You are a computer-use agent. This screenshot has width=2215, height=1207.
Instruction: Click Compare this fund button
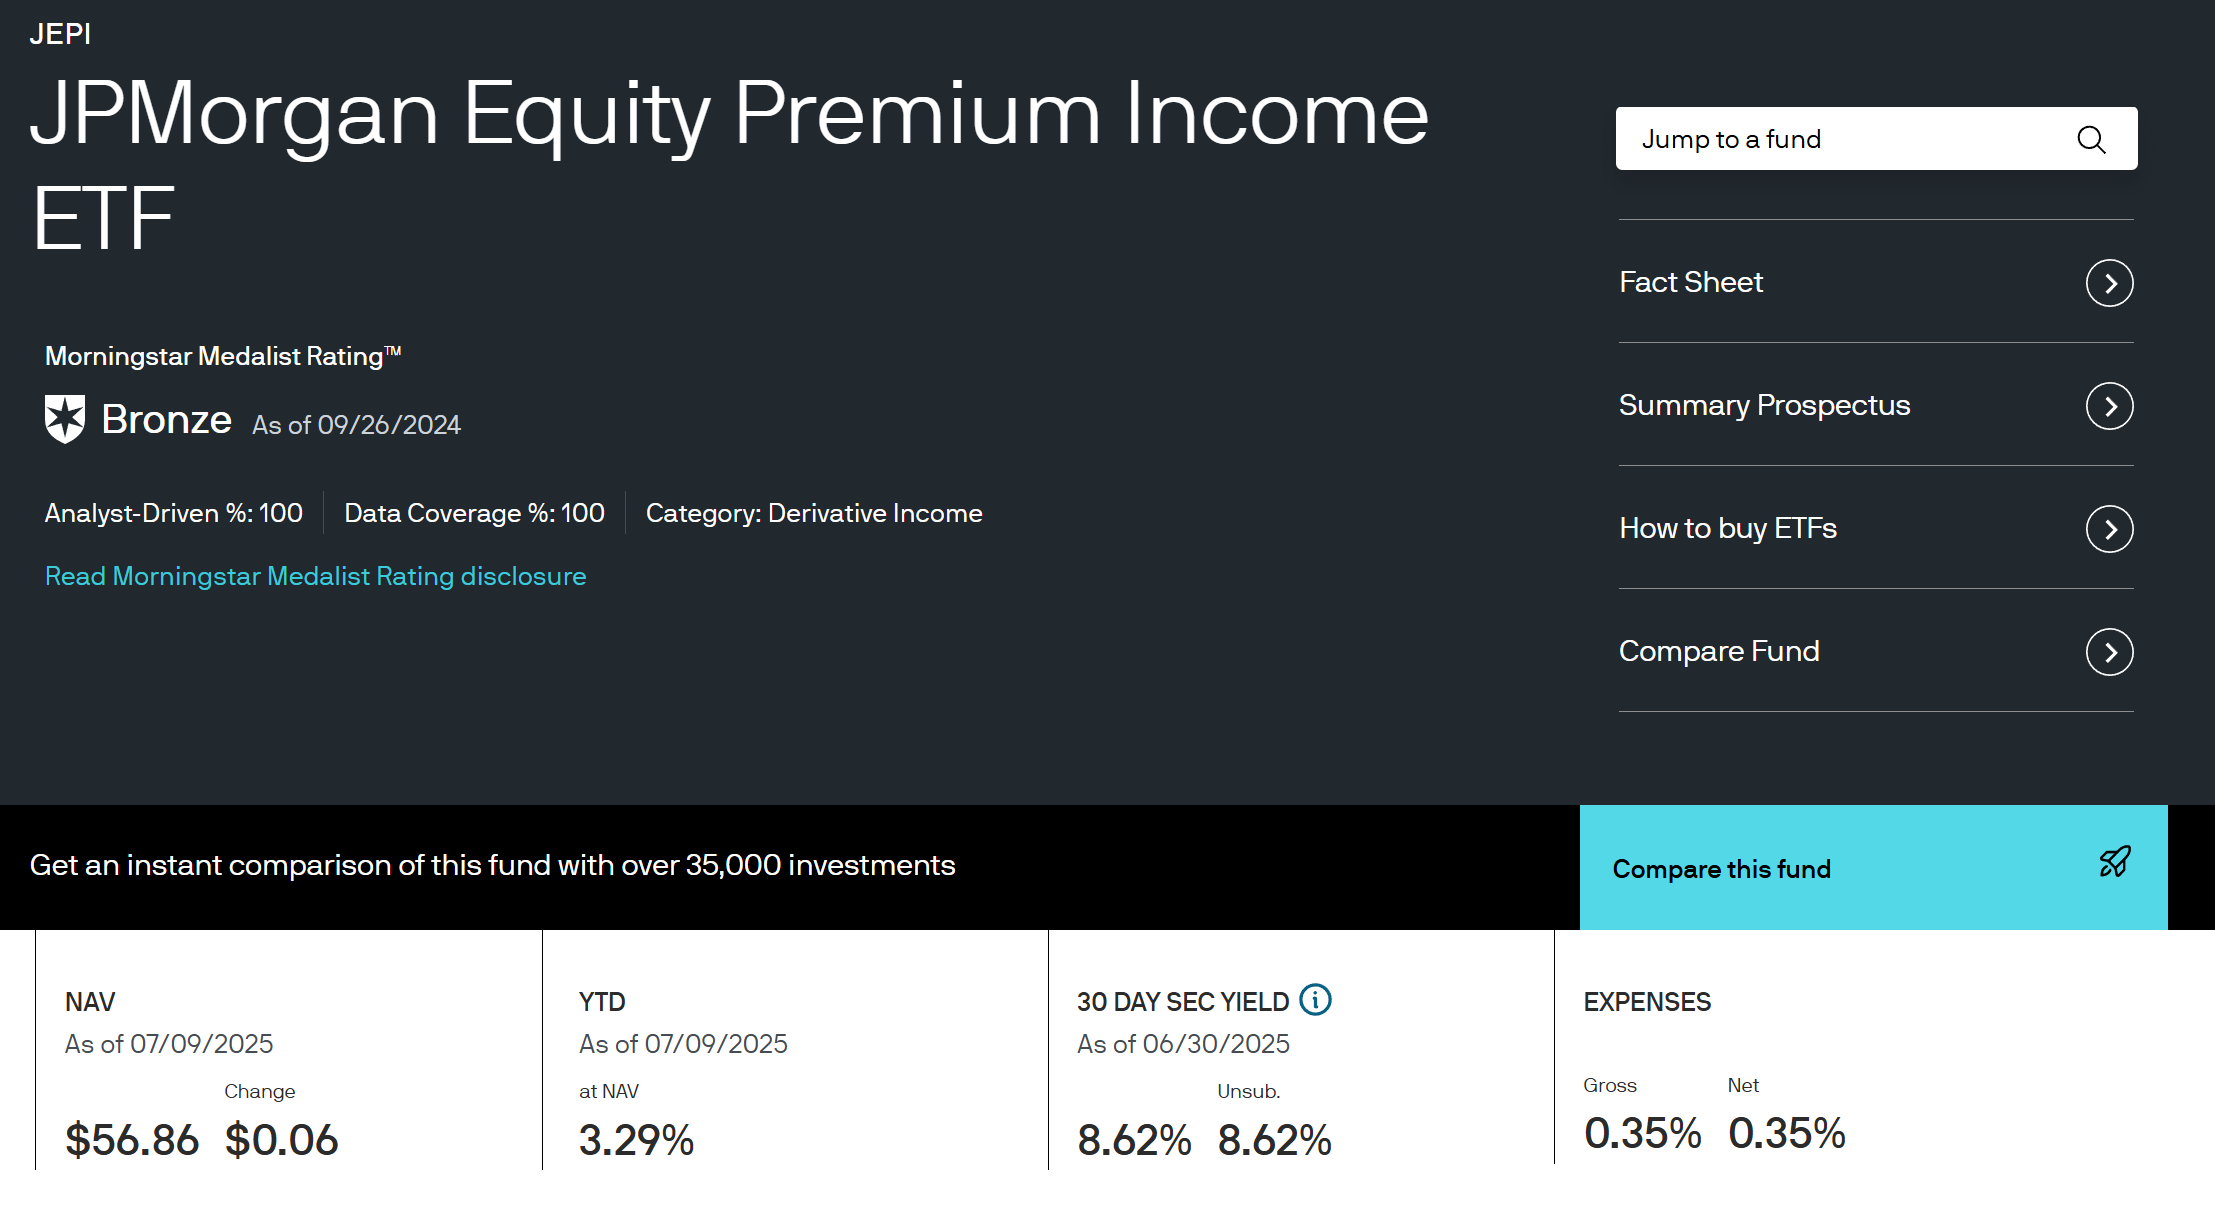(x=1873, y=867)
